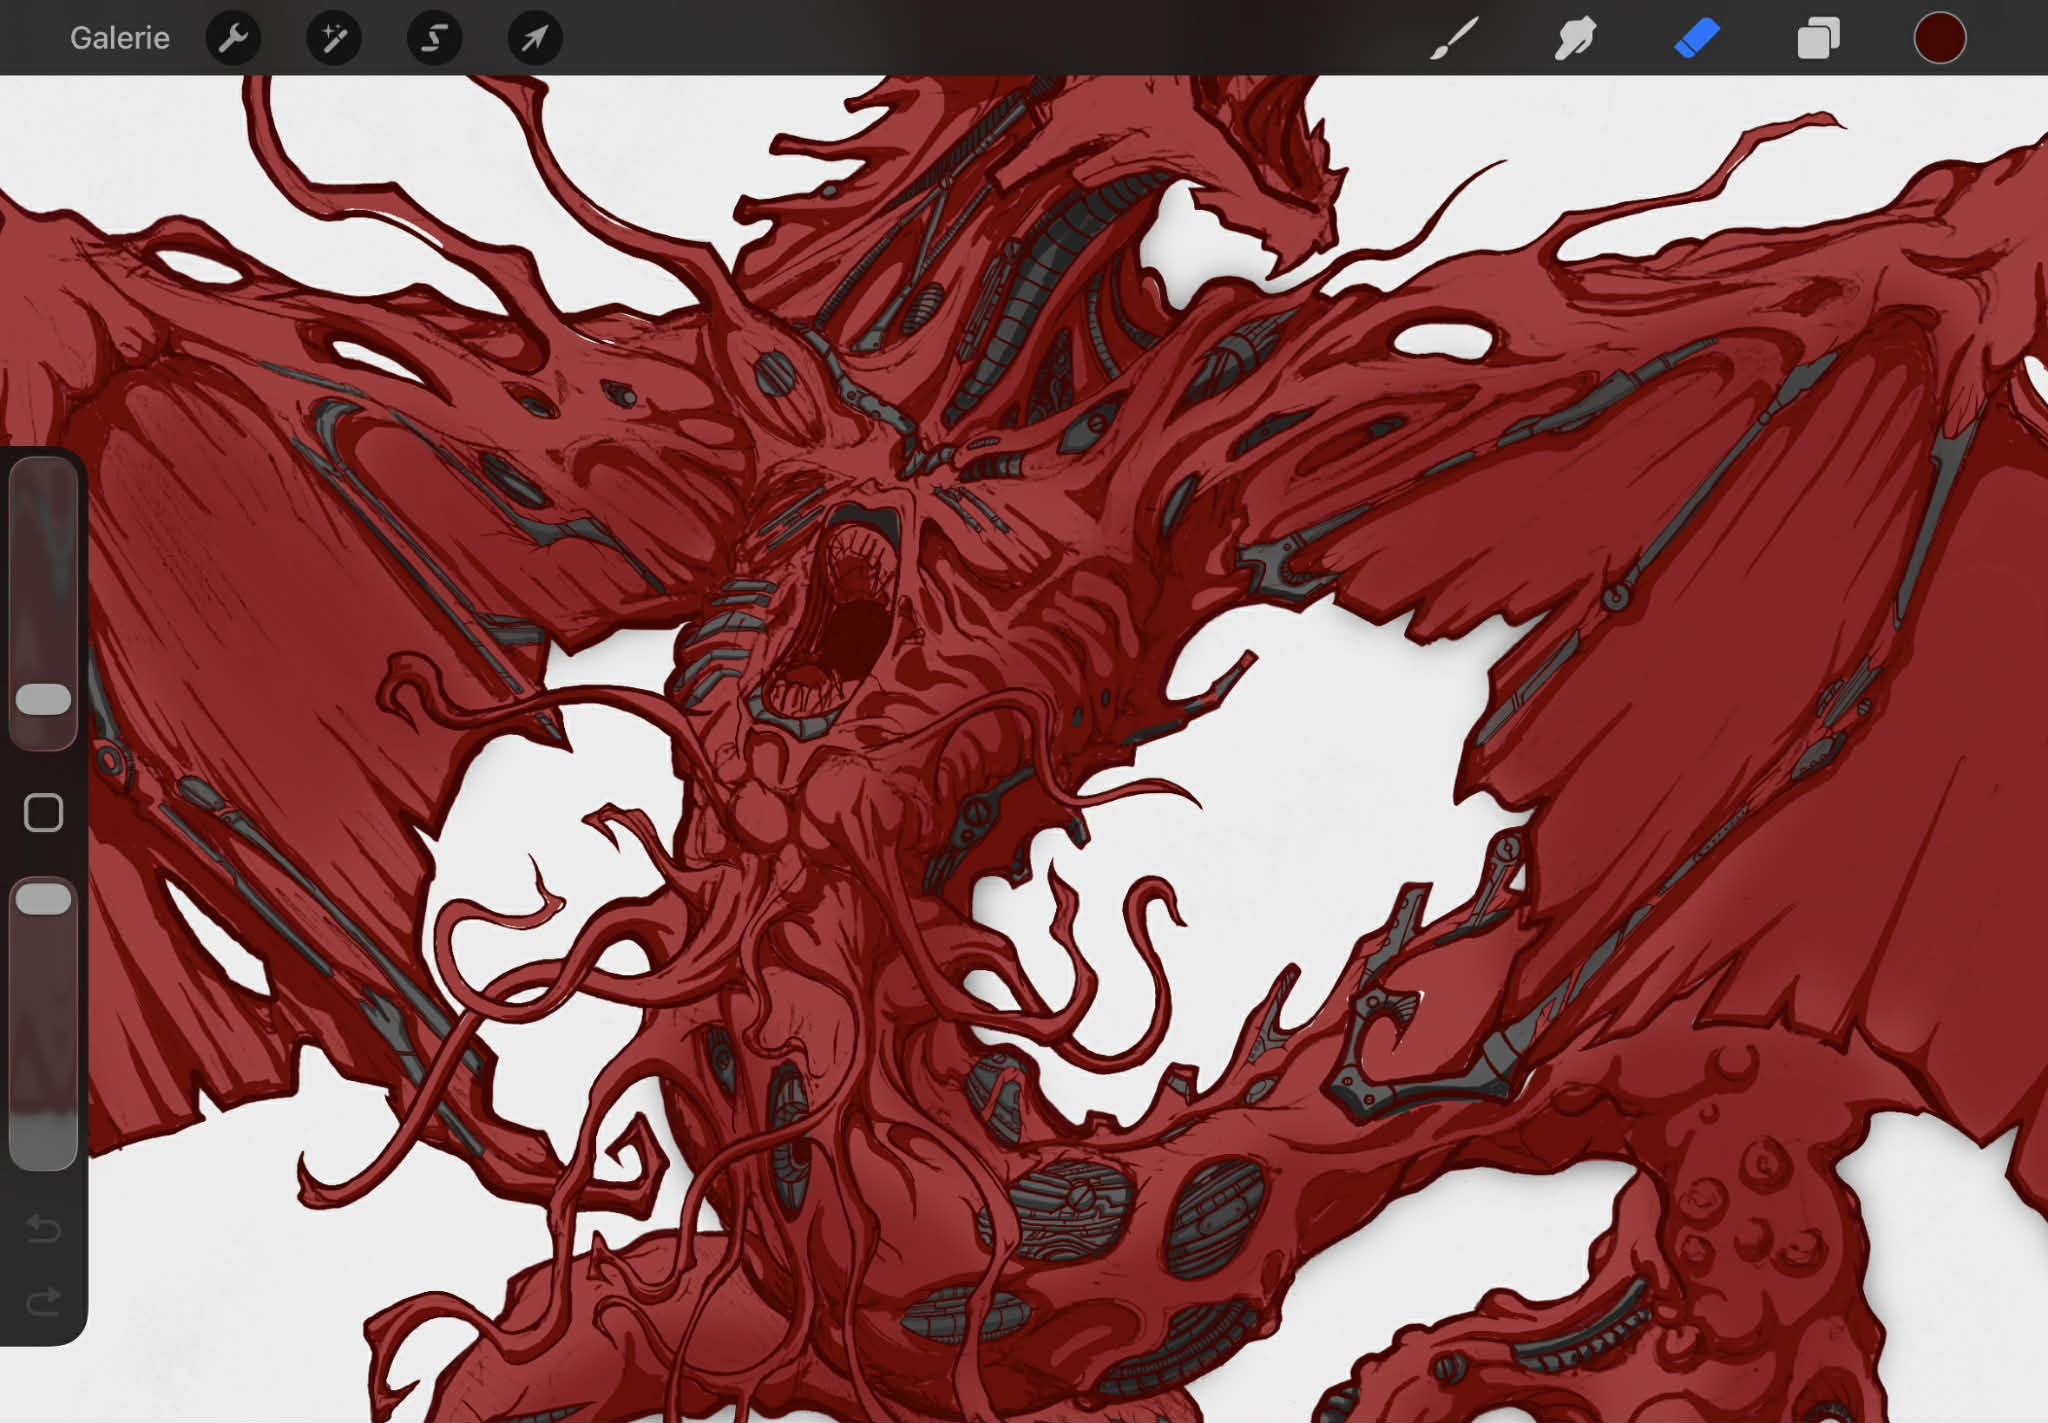The image size is (2048, 1423).
Task: Tap the square modify button in sidebar
Action: click(x=43, y=813)
